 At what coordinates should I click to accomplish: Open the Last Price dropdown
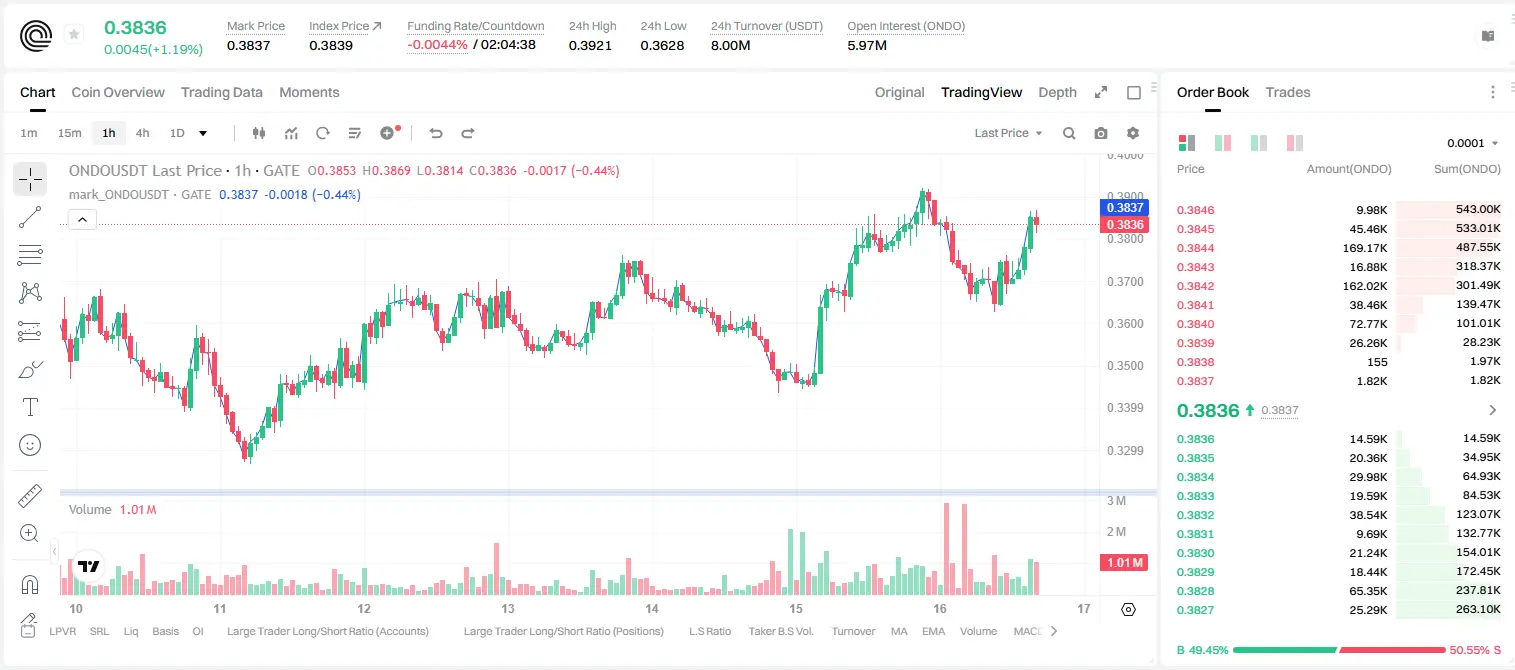(x=1008, y=133)
